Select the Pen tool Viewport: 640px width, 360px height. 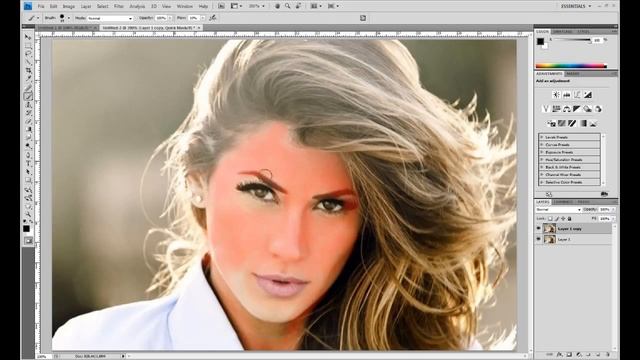point(28,155)
